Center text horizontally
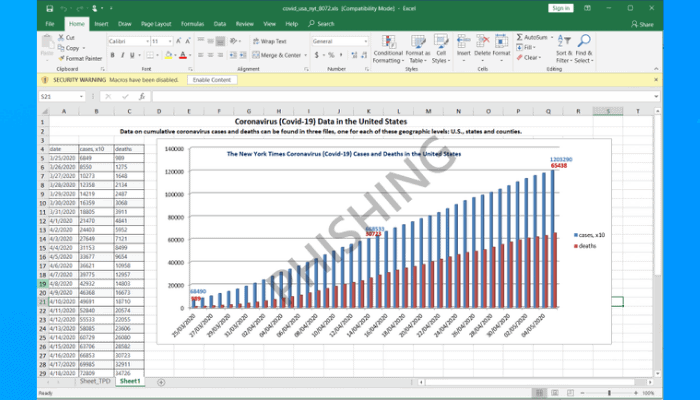Screen dimensions: 700x400 coord(211,55)
